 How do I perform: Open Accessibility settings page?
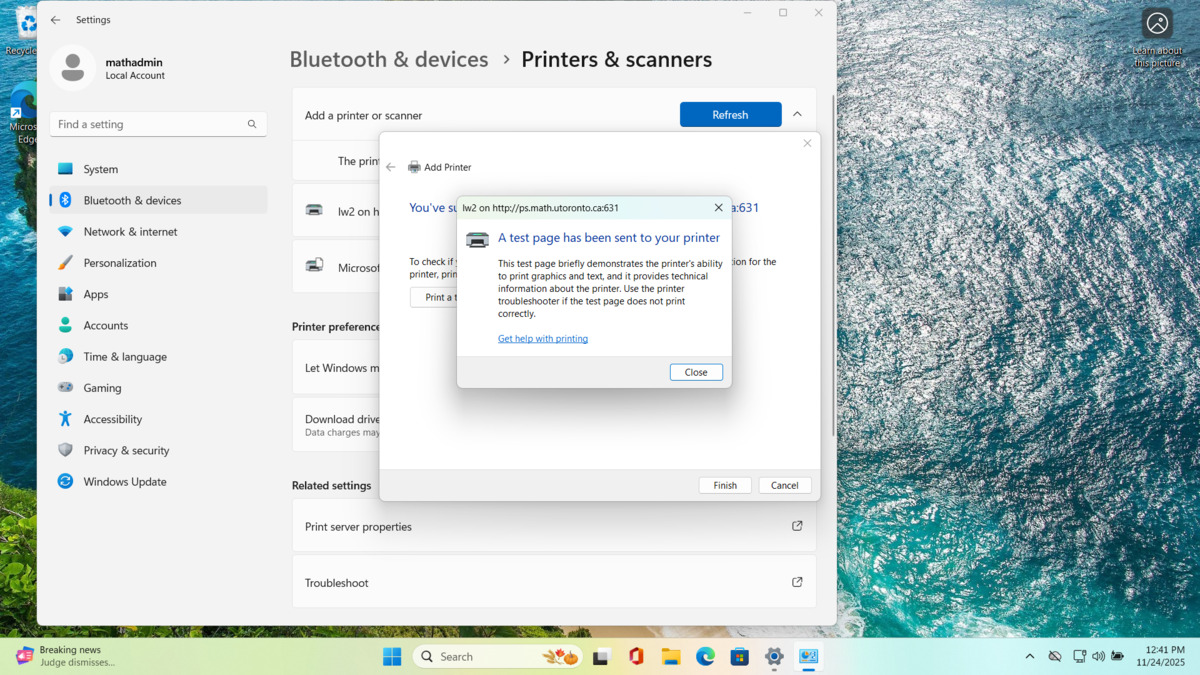pyautogui.click(x=113, y=419)
